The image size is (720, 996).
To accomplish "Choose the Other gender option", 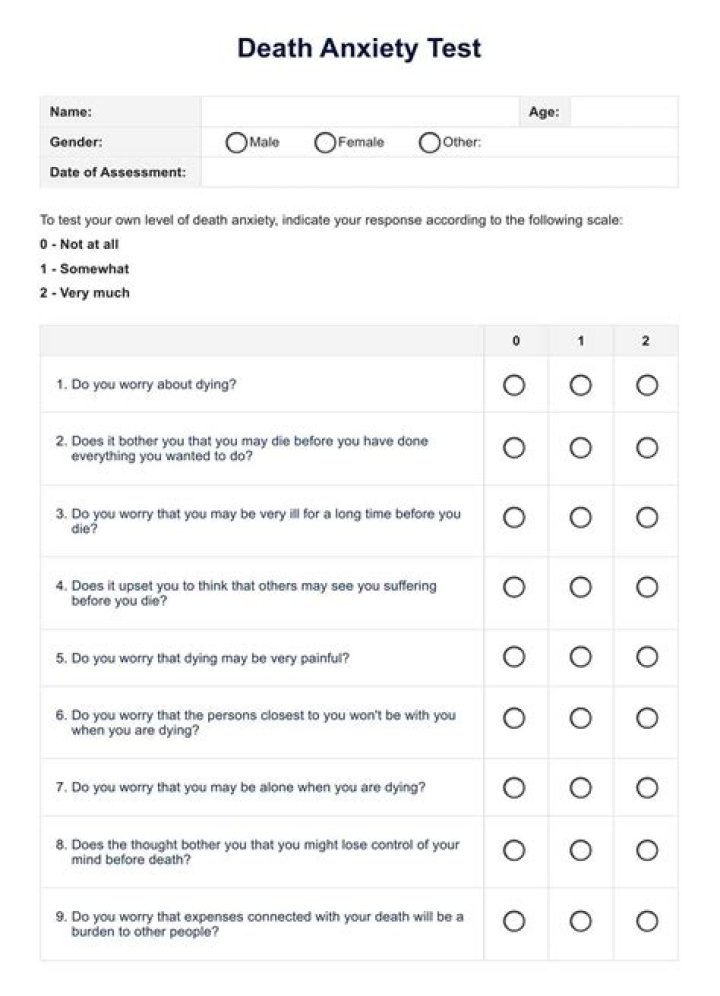I will tap(429, 143).
